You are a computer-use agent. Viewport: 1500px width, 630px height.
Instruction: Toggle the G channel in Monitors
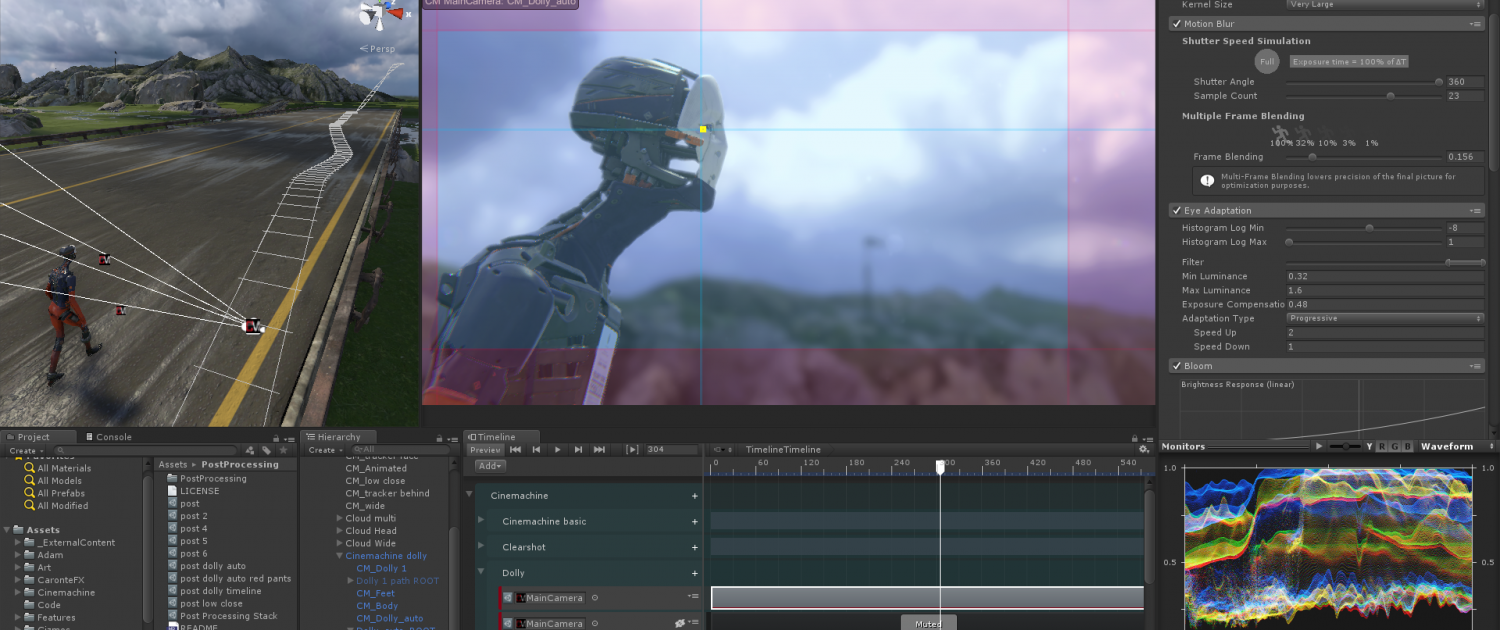click(1395, 447)
